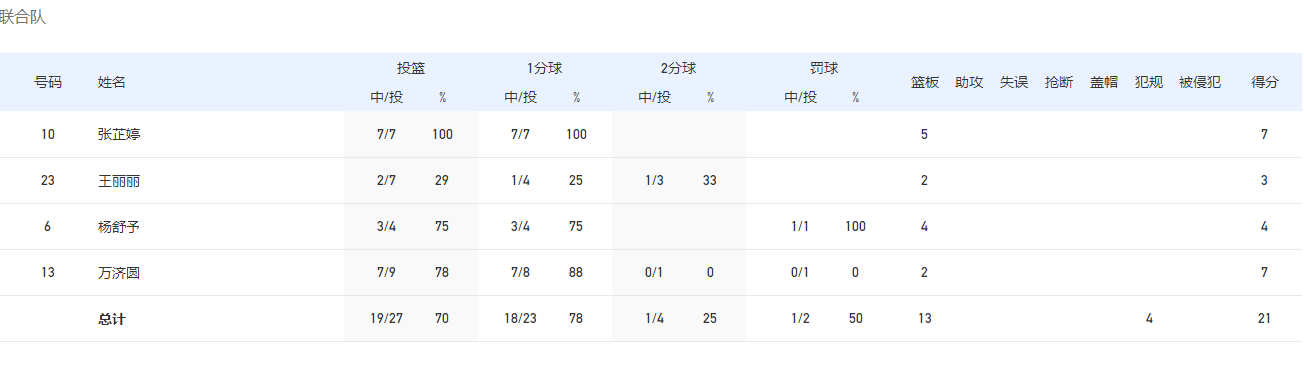Click total rebounds value 13
Viewport: 1304px width, 367px height.
pos(925,319)
